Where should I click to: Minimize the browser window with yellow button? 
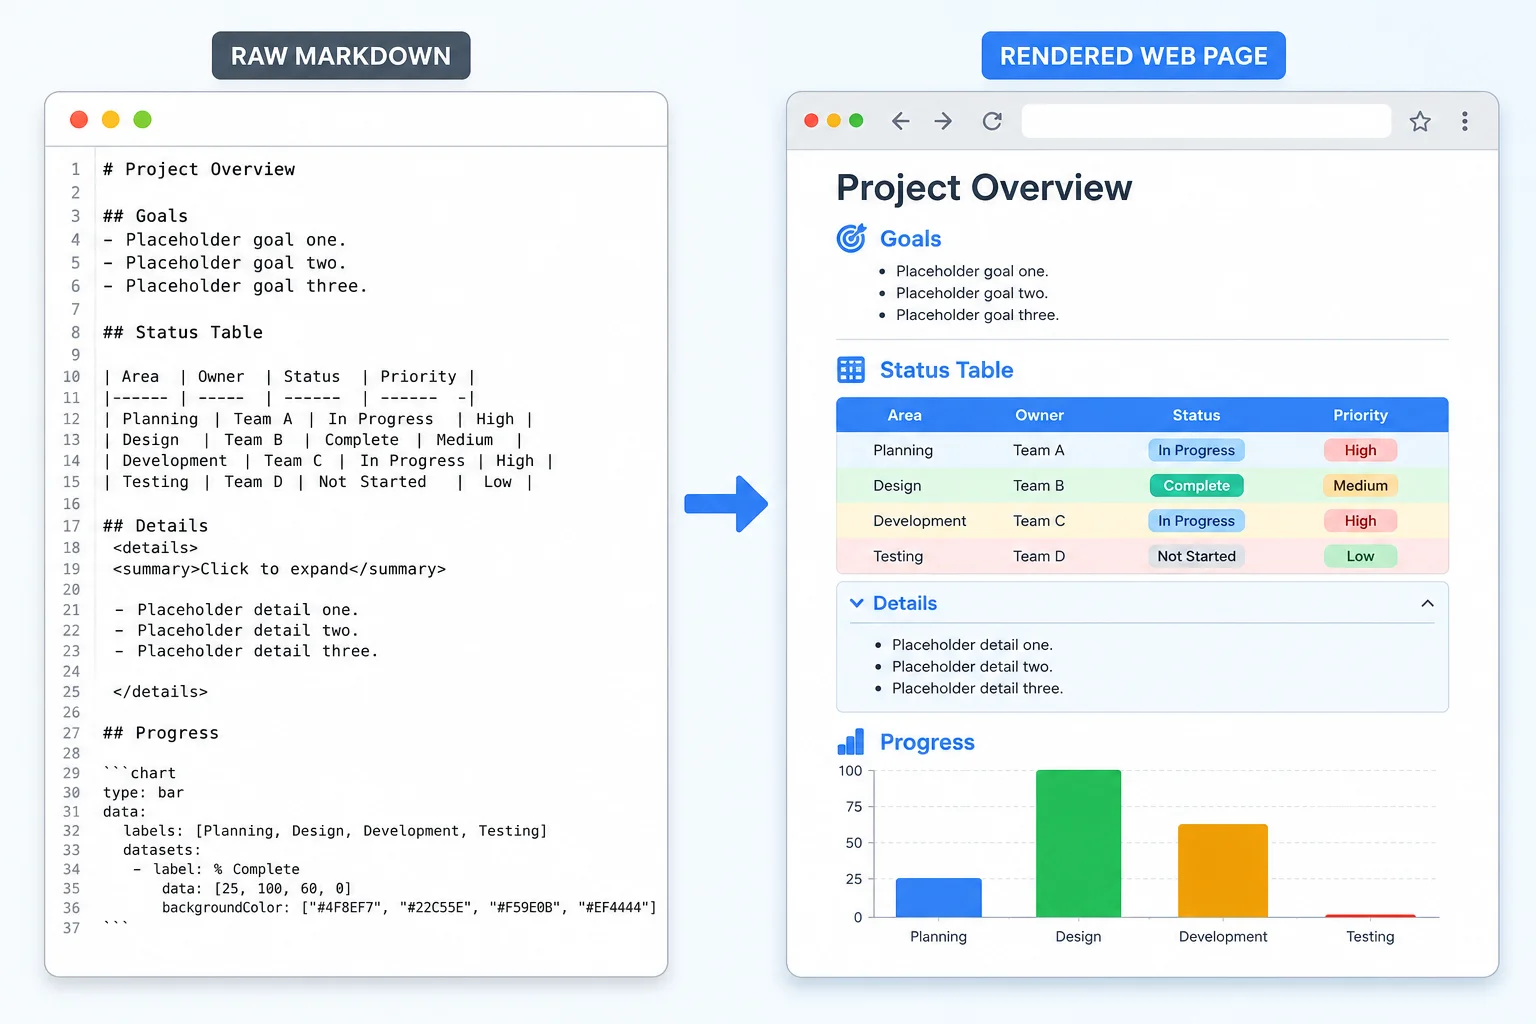(x=834, y=120)
